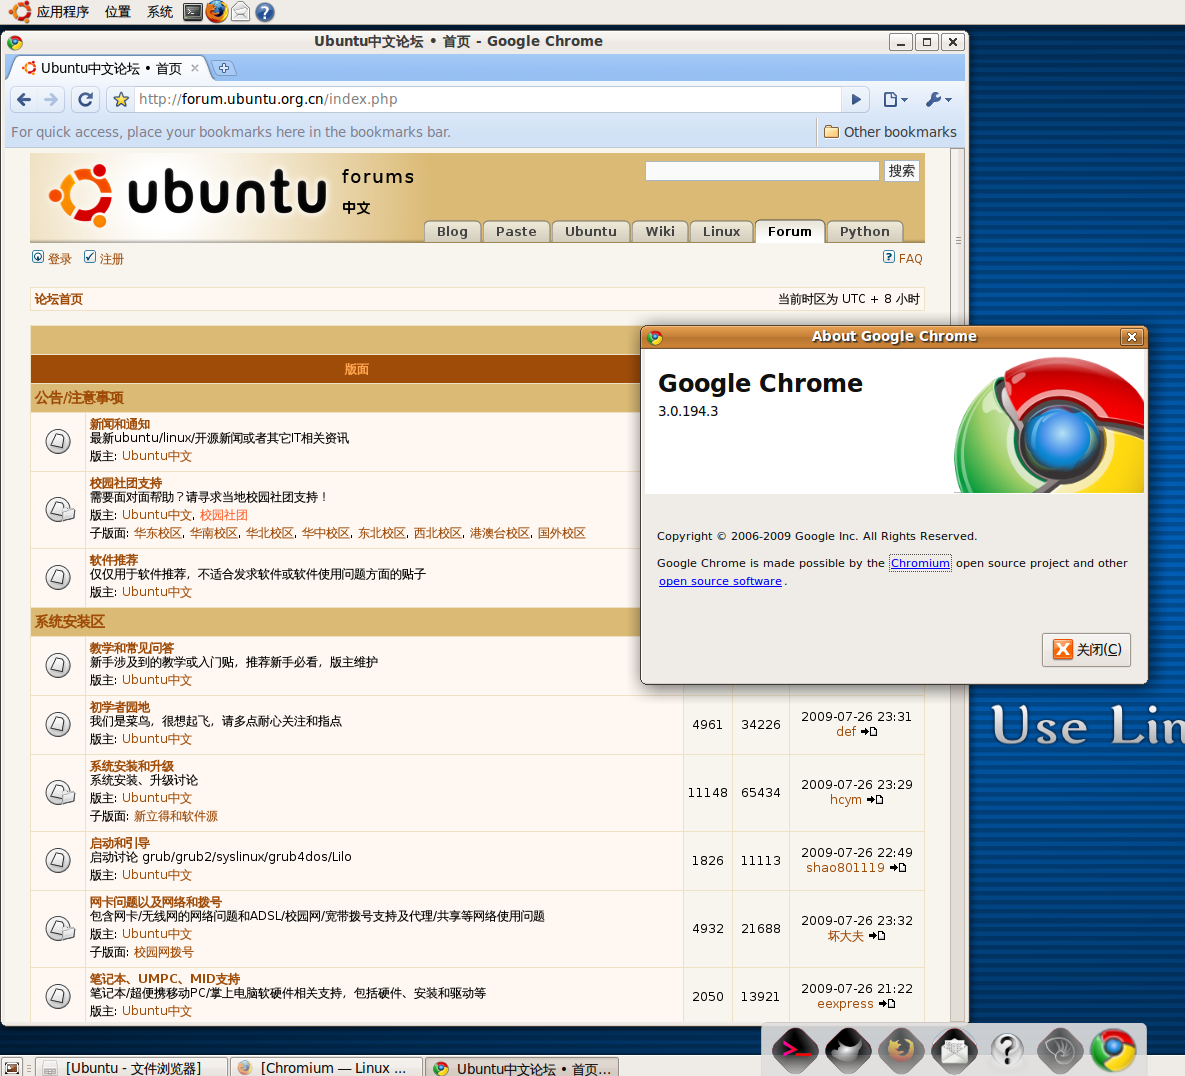Open the 网卡问题以及网络和拨号 forum
Image resolution: width=1185 pixels, height=1076 pixels.
pos(155,901)
